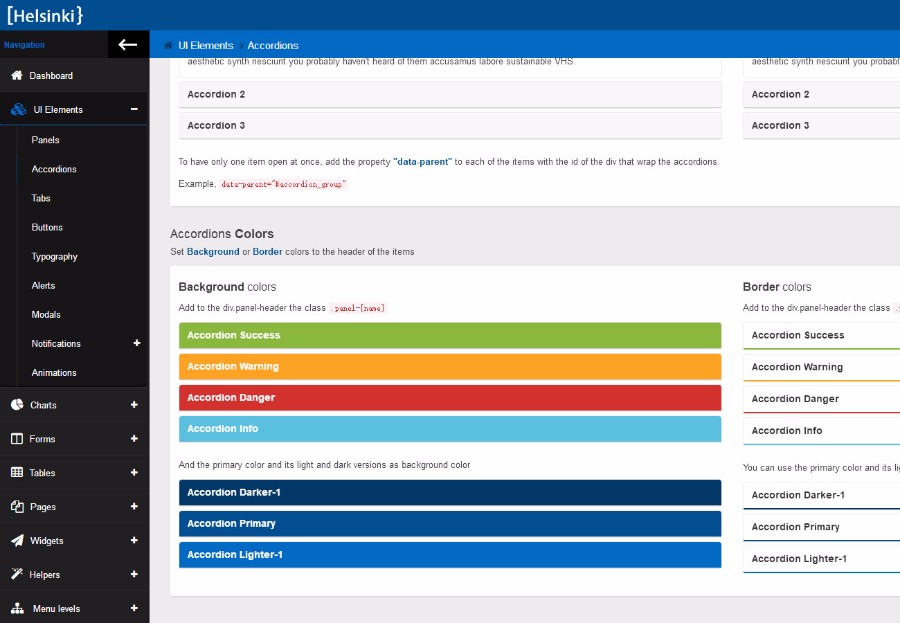Click the Charts pie icon
The width and height of the screenshot is (900, 623).
tap(17, 405)
